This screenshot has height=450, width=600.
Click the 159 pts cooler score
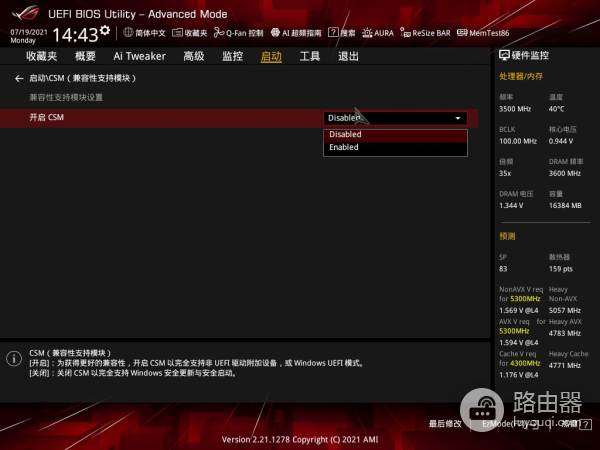561,269
